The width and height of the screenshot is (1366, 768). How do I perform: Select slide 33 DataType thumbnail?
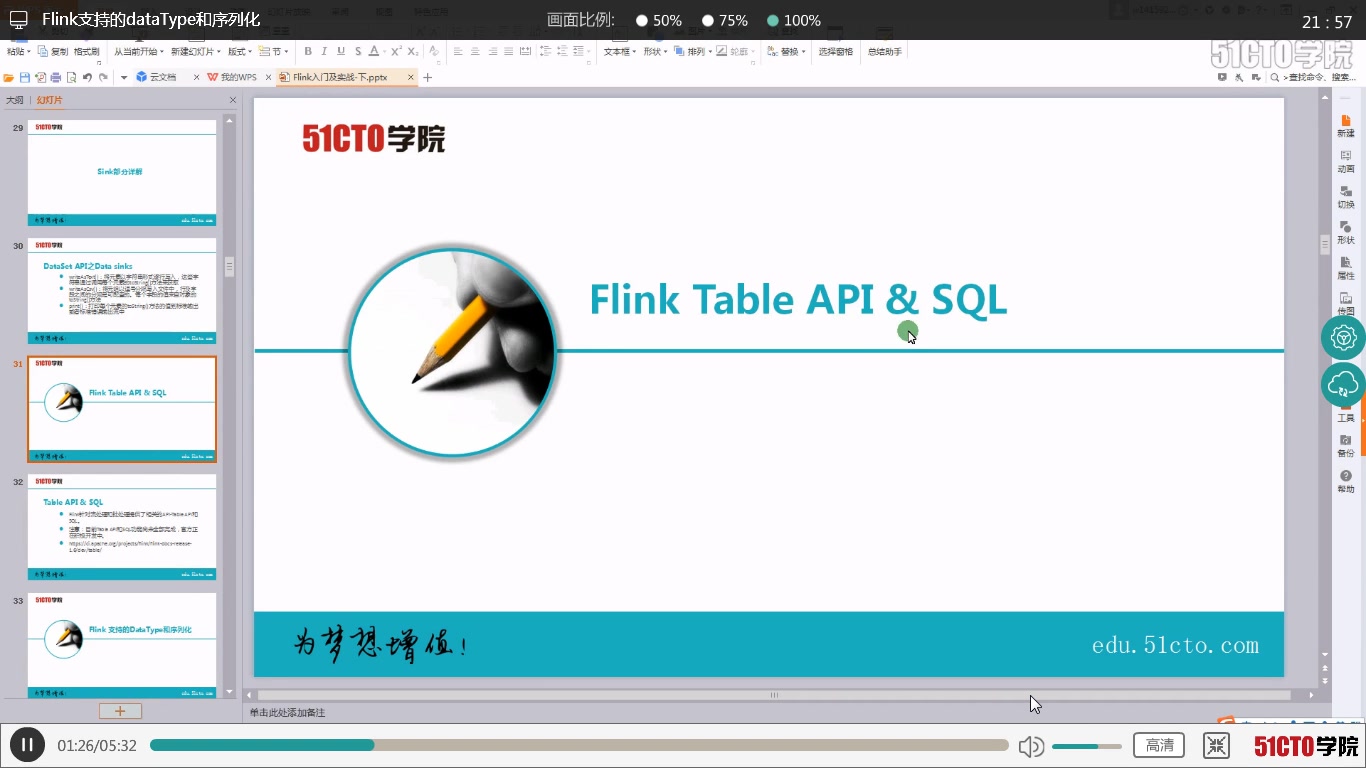[x=122, y=645]
